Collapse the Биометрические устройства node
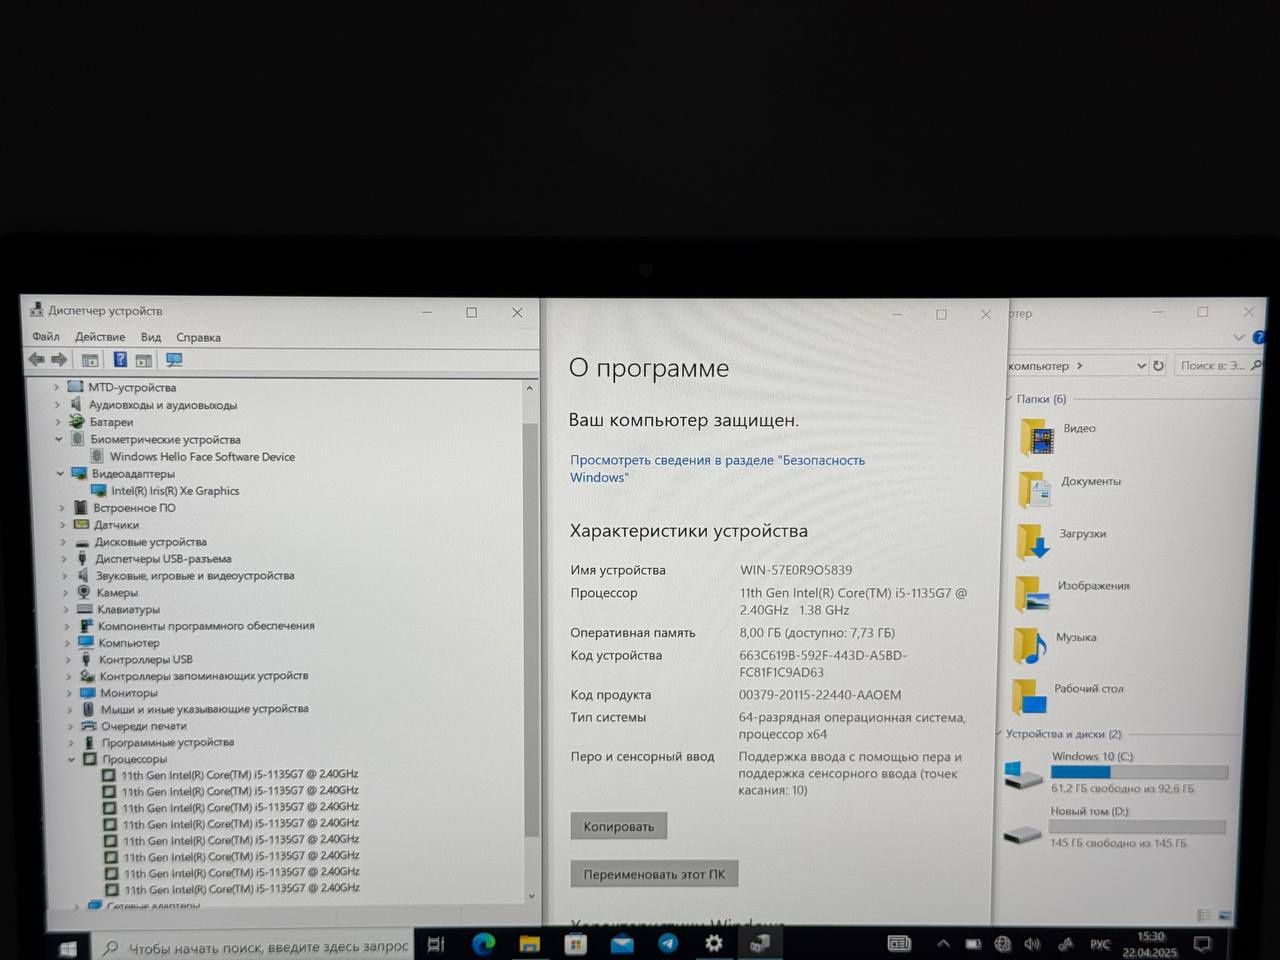This screenshot has height=960, width=1280. [x=59, y=439]
